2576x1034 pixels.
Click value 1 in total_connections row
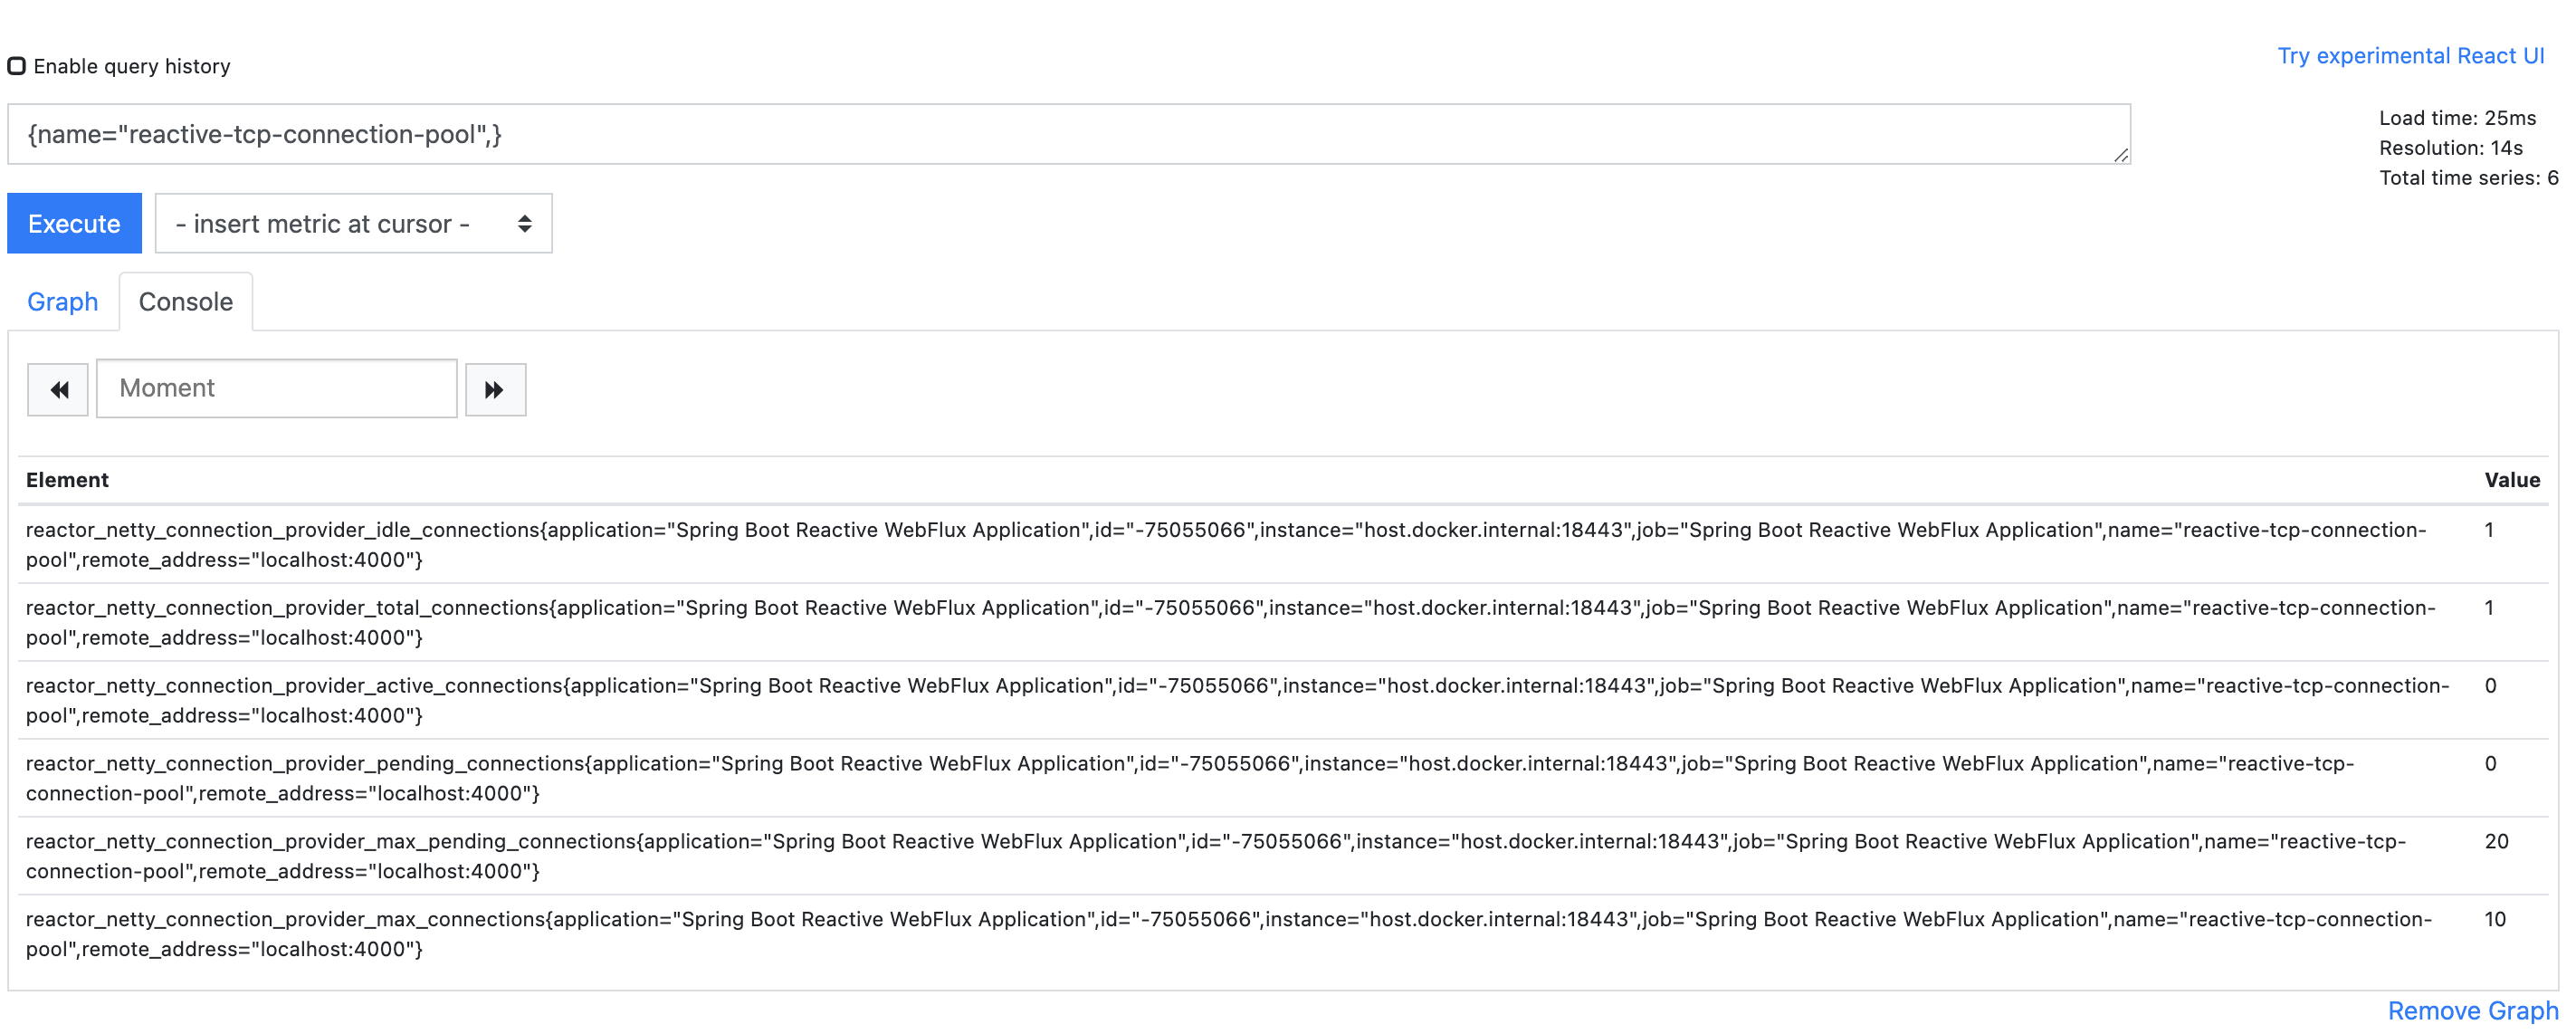pos(2489,608)
